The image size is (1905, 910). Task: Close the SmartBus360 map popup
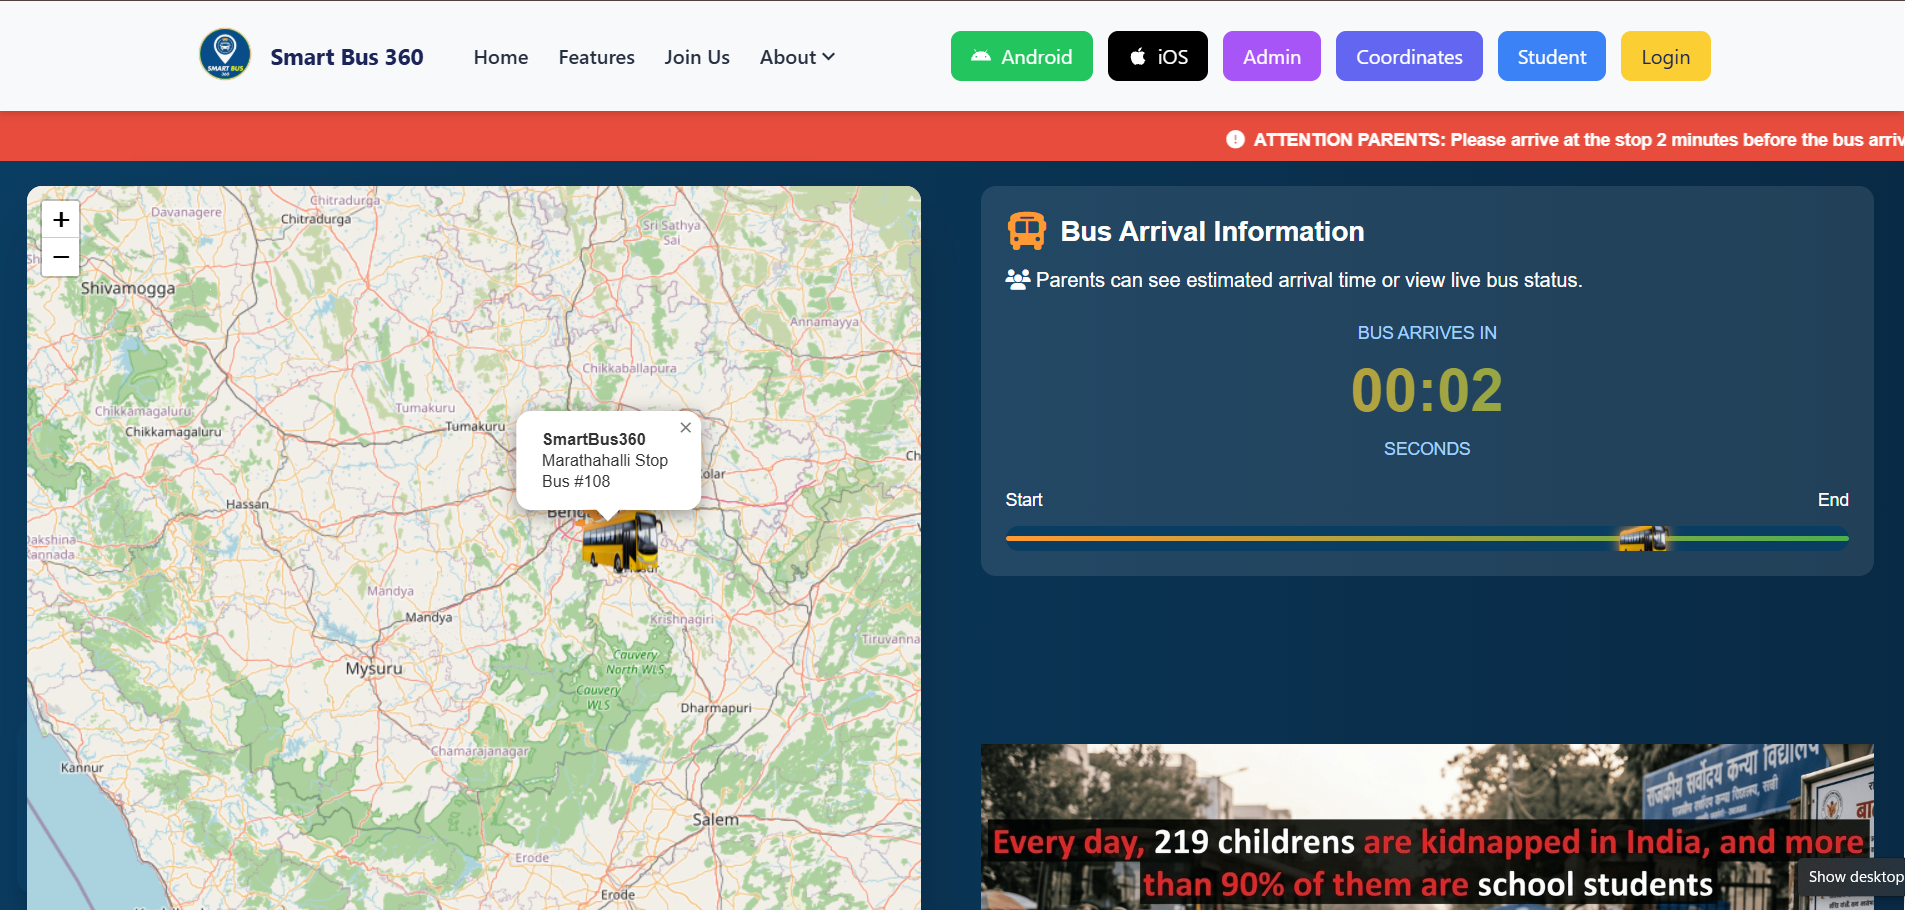[x=686, y=427]
